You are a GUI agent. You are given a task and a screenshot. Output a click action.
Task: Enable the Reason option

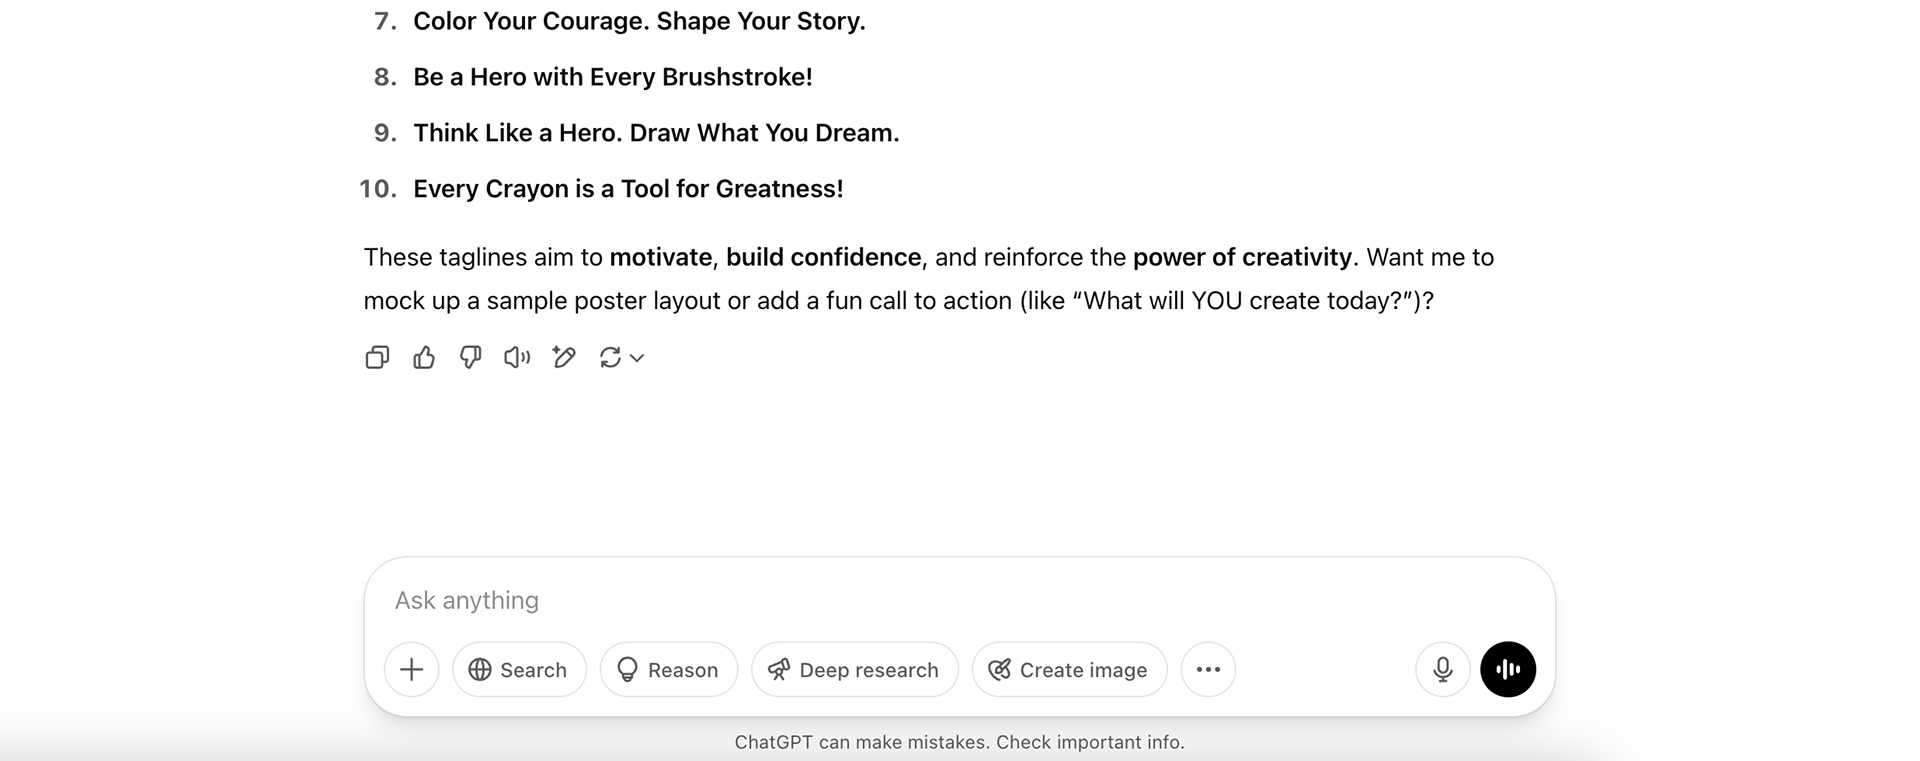pyautogui.click(x=669, y=669)
